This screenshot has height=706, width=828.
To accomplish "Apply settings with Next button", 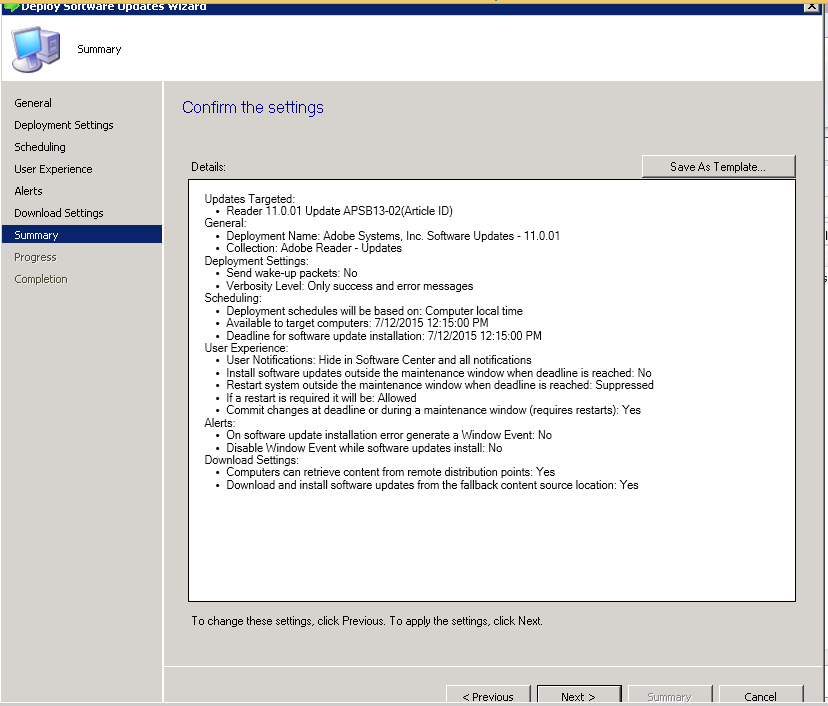I will [579, 696].
